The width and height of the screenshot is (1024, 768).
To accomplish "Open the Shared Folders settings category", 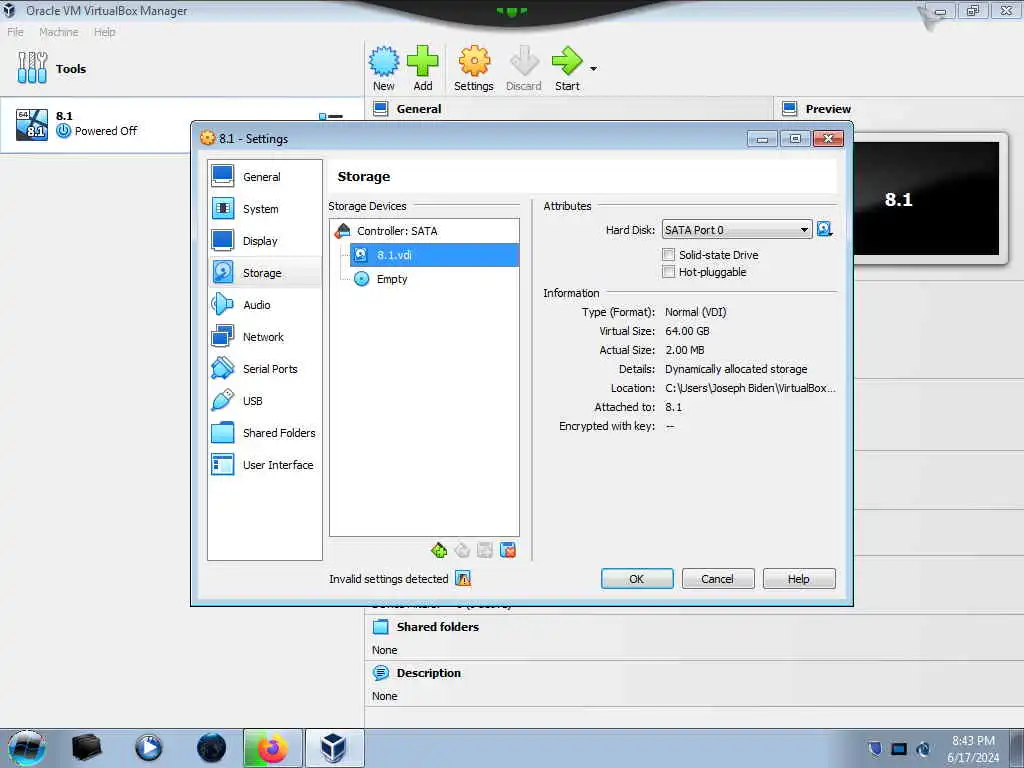I will click(x=264, y=432).
